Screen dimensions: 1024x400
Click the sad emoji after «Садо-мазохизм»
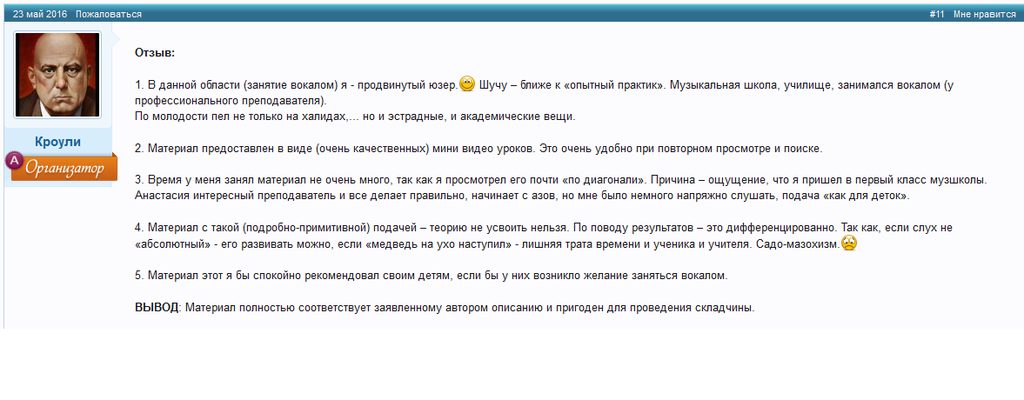coord(849,243)
